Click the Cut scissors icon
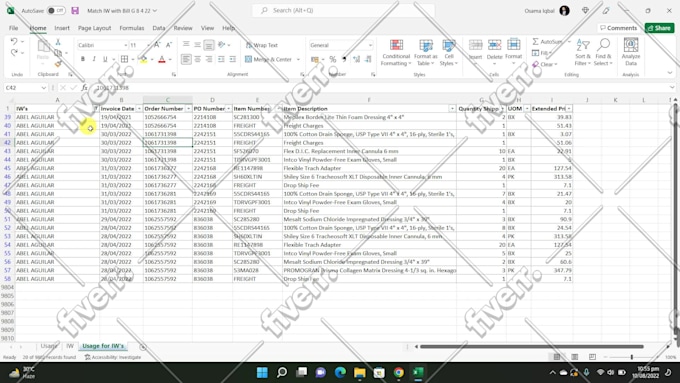Image resolution: width=680 pixels, height=383 pixels. pos(58,42)
